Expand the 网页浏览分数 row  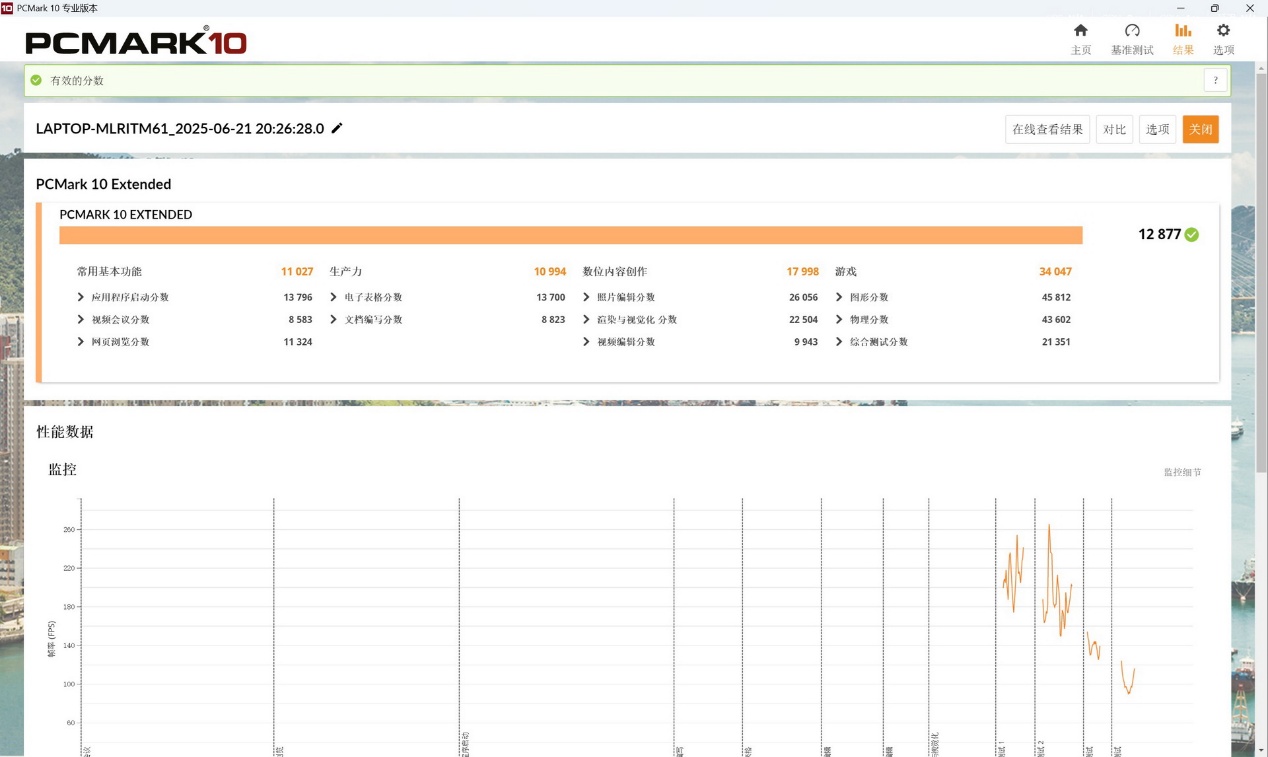pyautogui.click(x=81, y=342)
